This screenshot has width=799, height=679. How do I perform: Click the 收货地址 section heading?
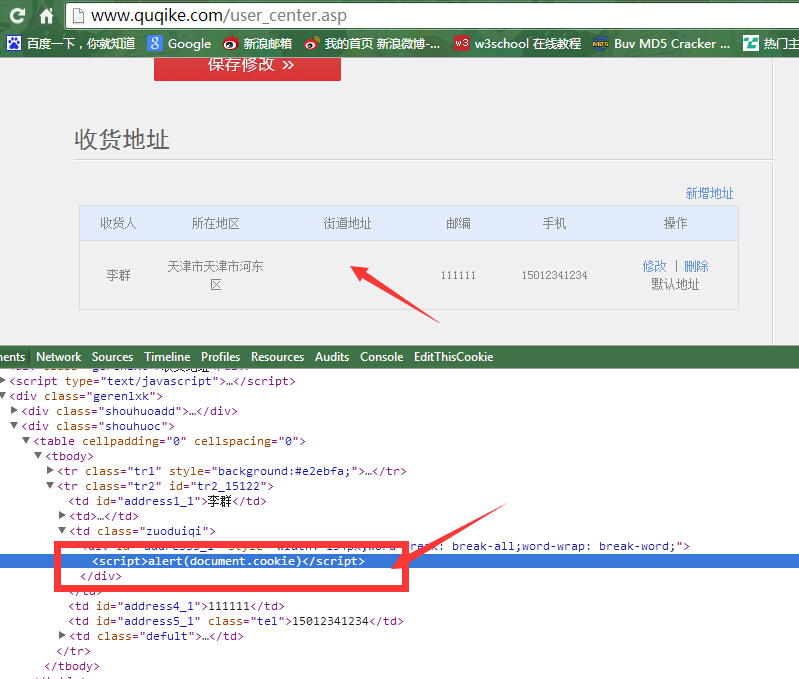122,139
